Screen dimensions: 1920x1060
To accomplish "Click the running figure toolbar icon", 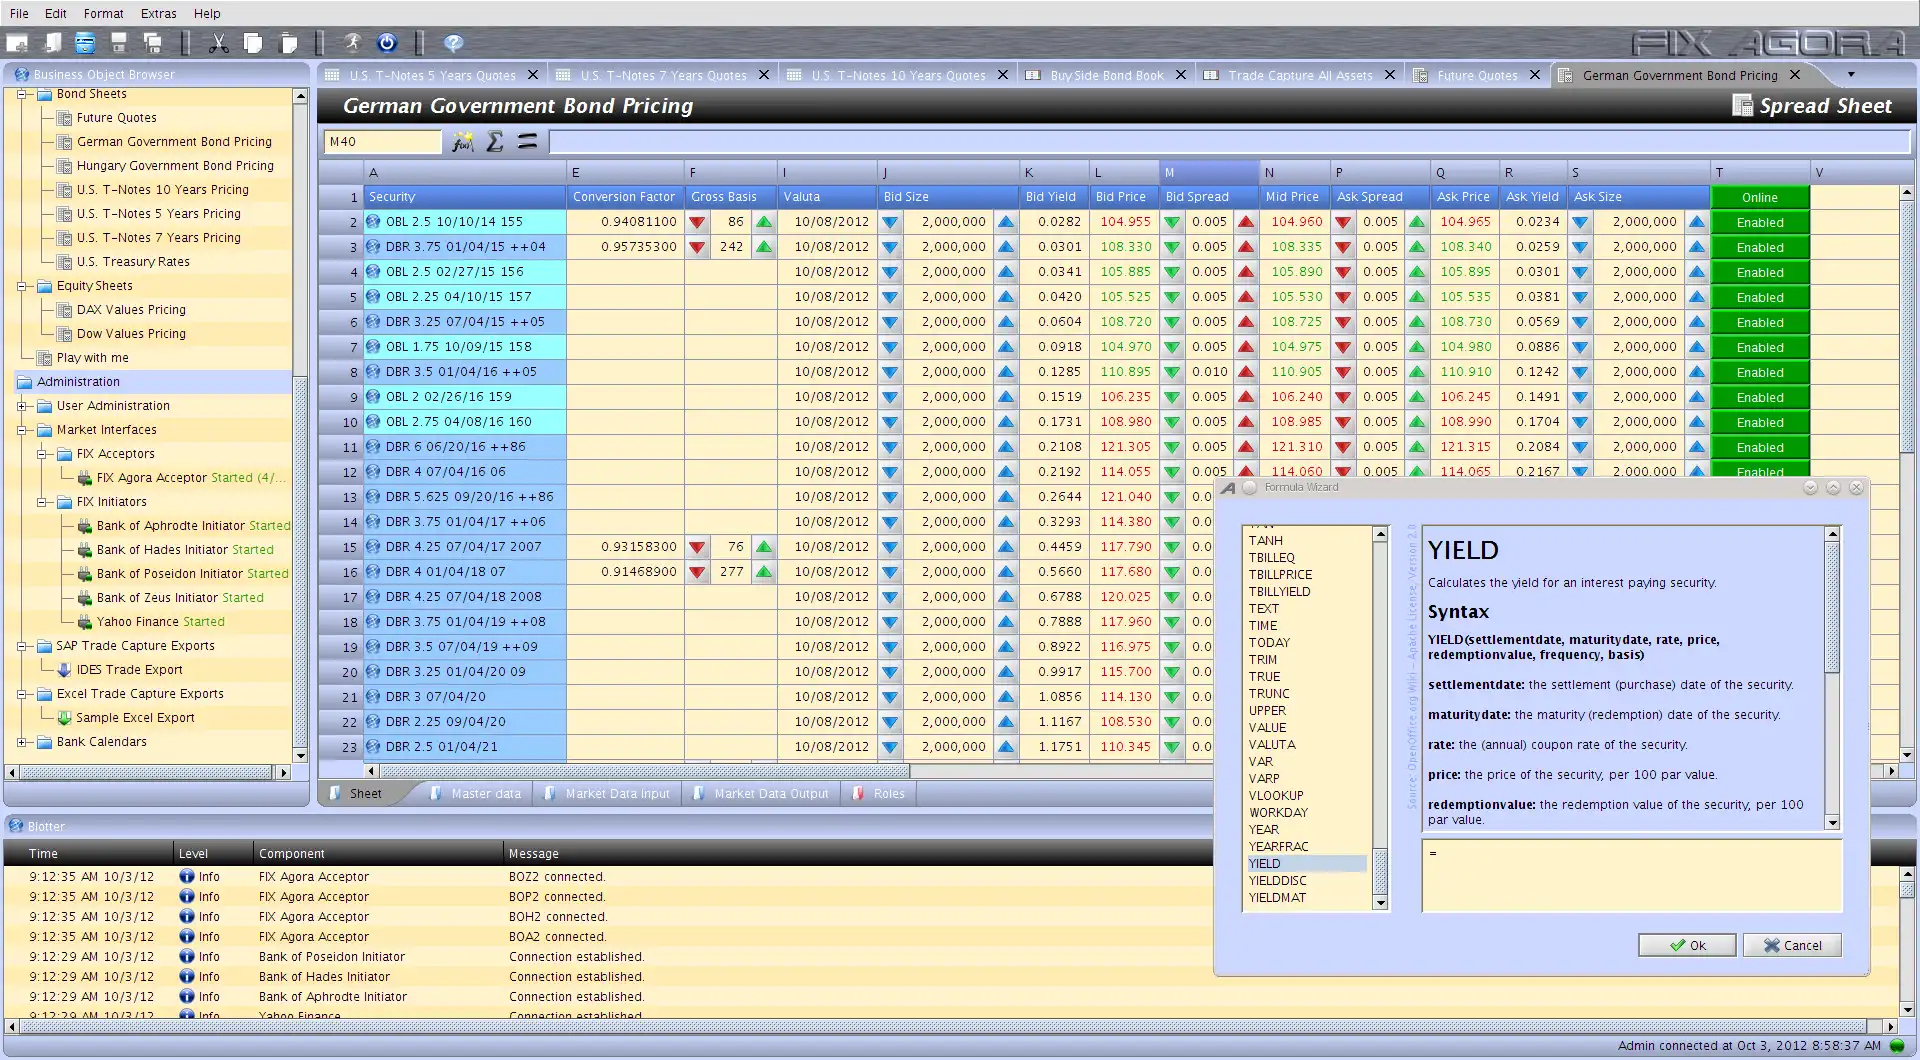I will pos(352,43).
